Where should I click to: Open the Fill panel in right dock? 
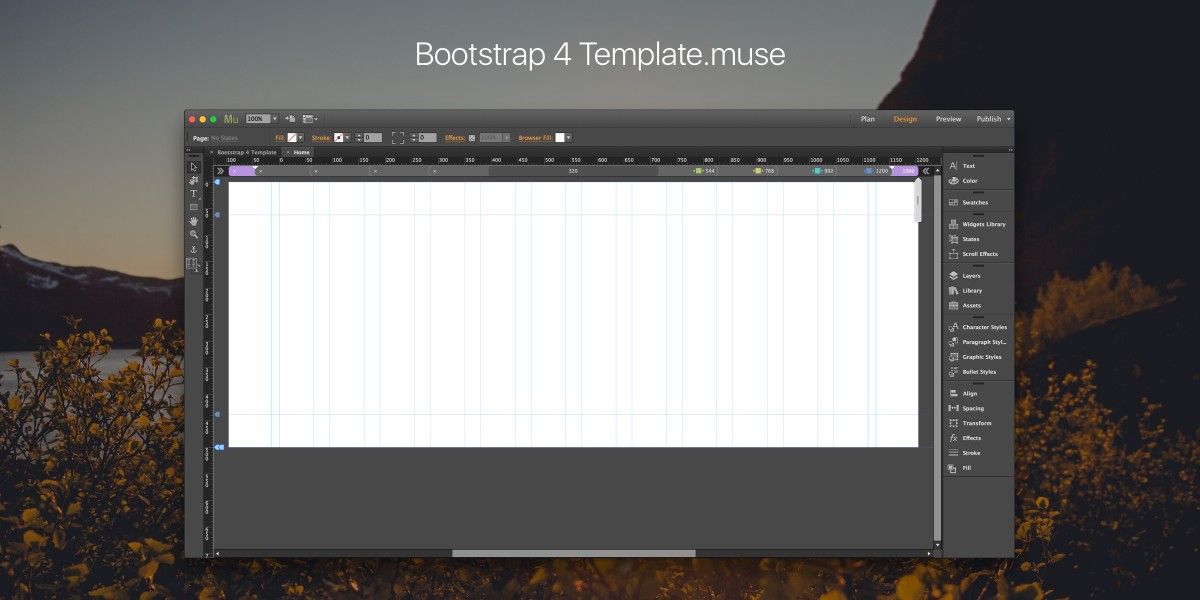[960, 468]
